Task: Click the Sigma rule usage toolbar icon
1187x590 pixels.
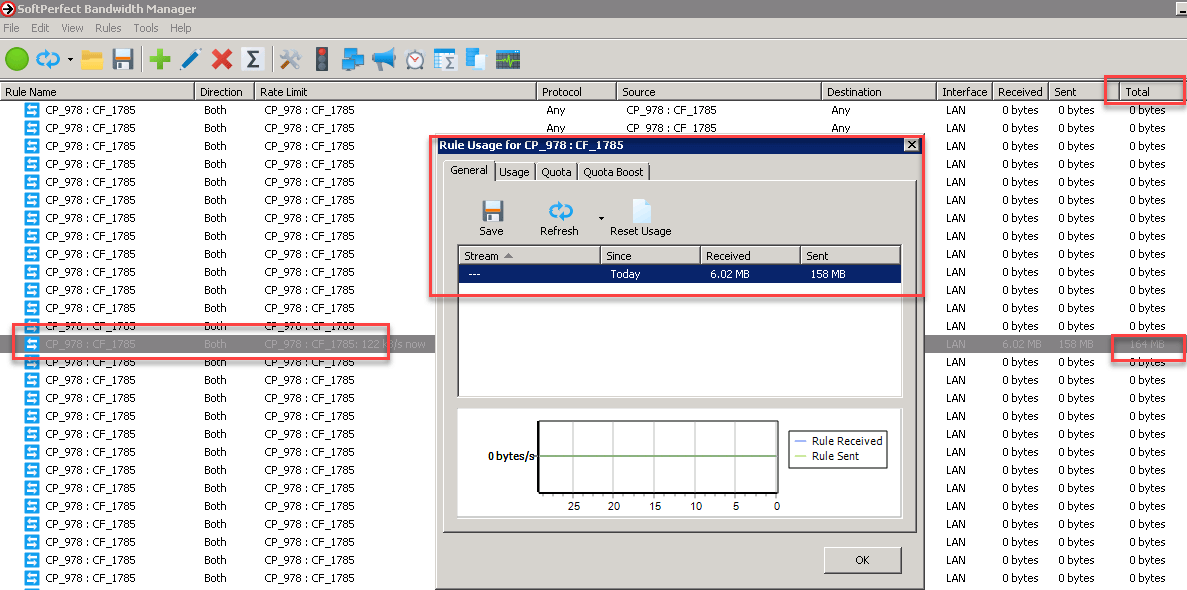Action: point(254,59)
